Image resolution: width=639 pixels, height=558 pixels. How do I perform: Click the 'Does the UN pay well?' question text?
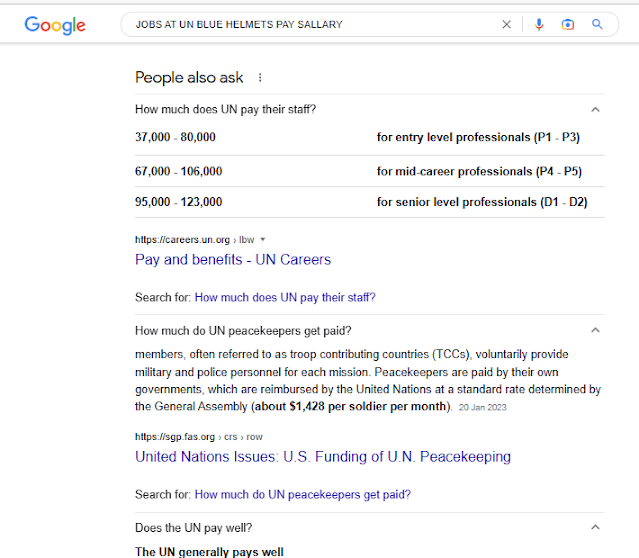click(x=194, y=528)
